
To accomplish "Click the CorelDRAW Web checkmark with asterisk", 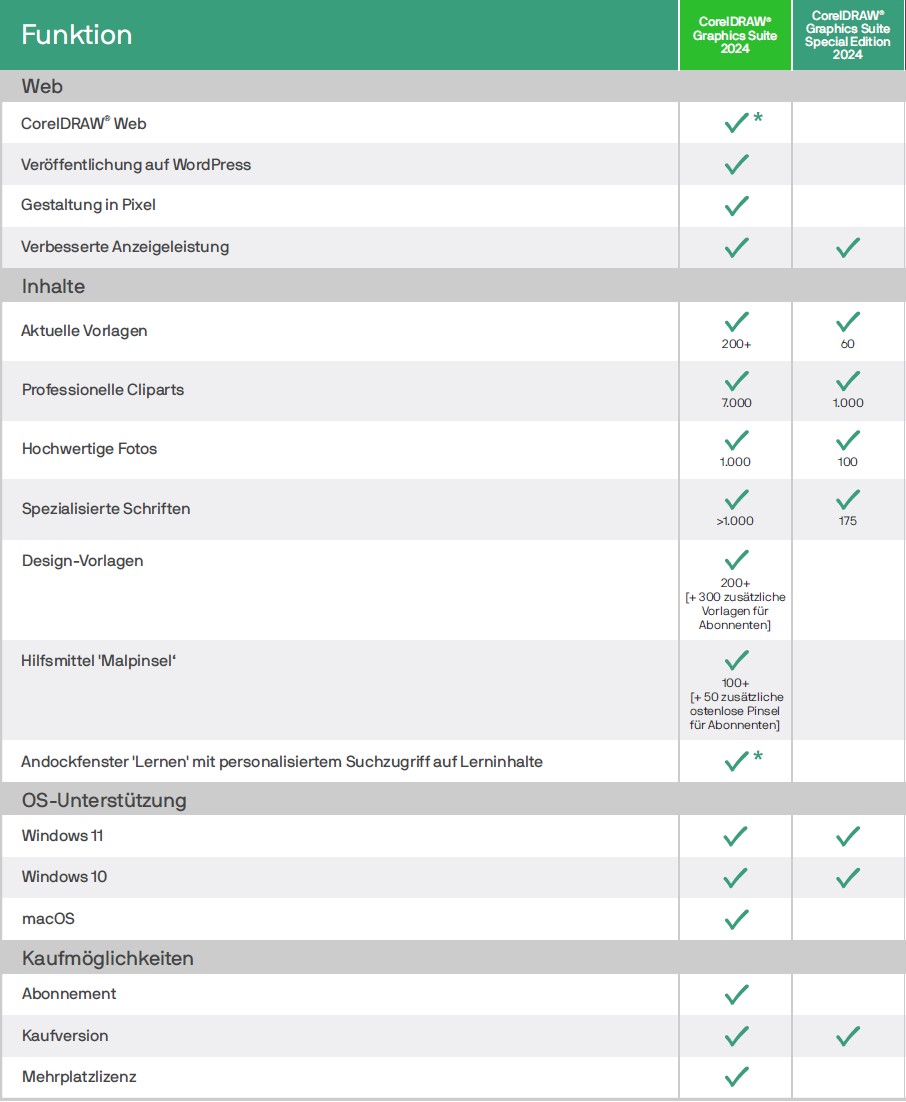I will coord(737,123).
